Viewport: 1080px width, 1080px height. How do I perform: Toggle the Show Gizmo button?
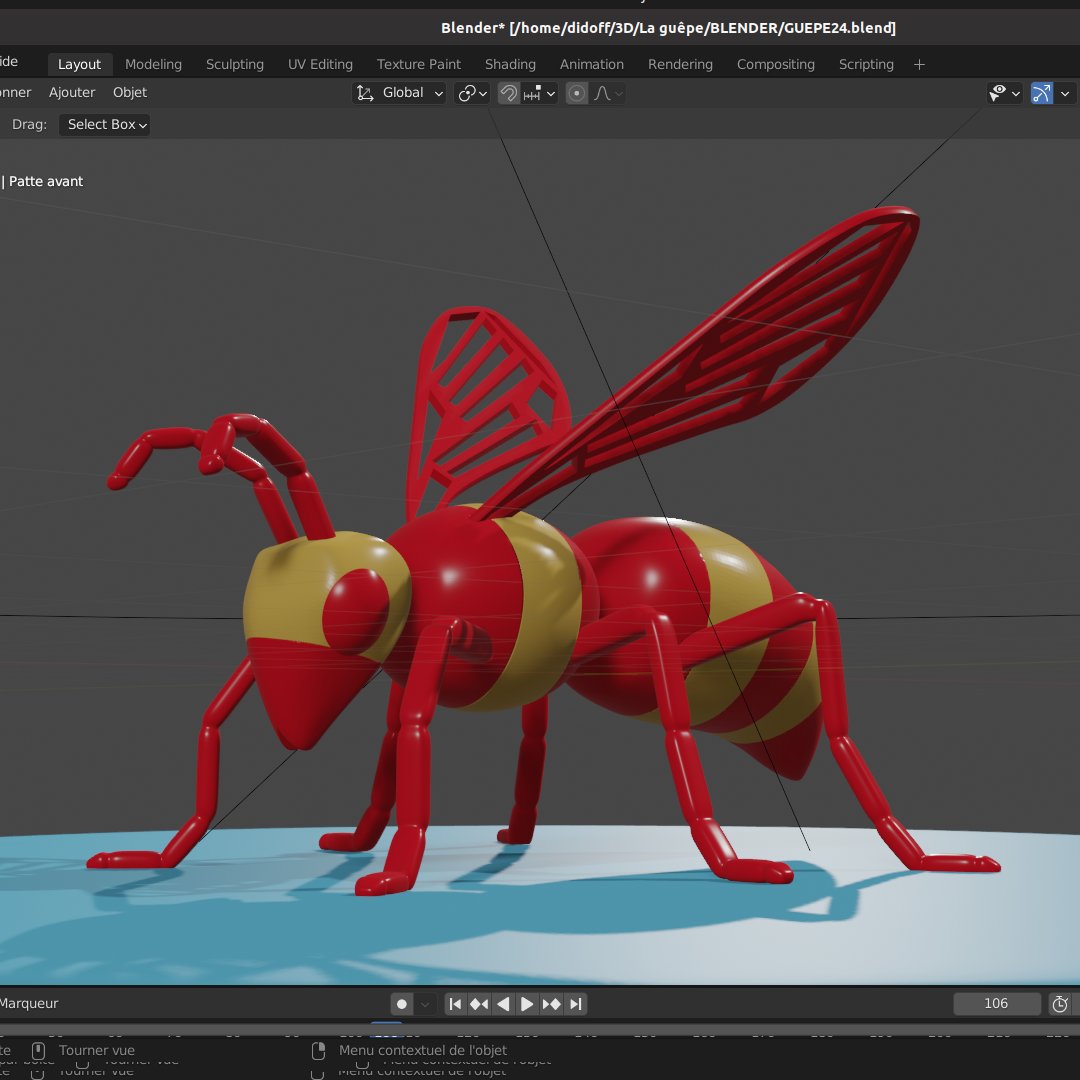(x=1042, y=93)
